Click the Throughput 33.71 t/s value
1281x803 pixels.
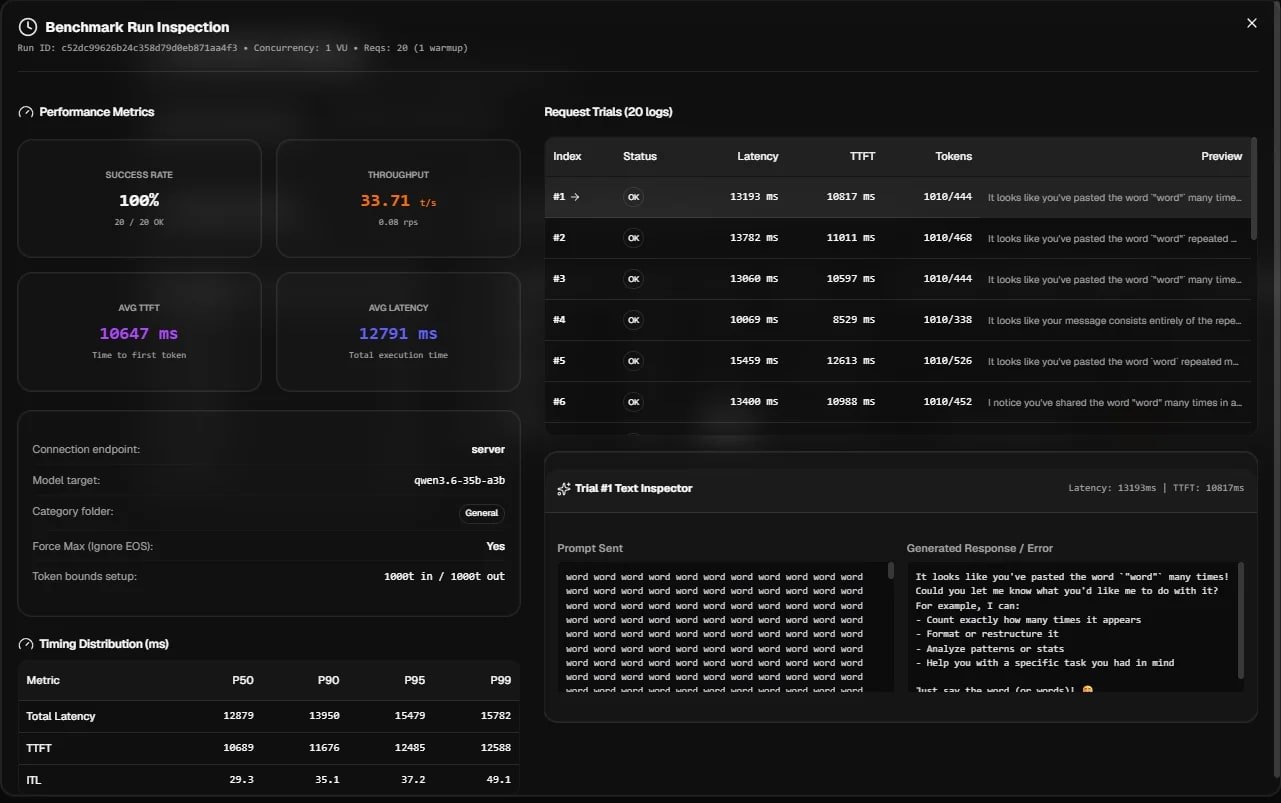click(x=398, y=201)
